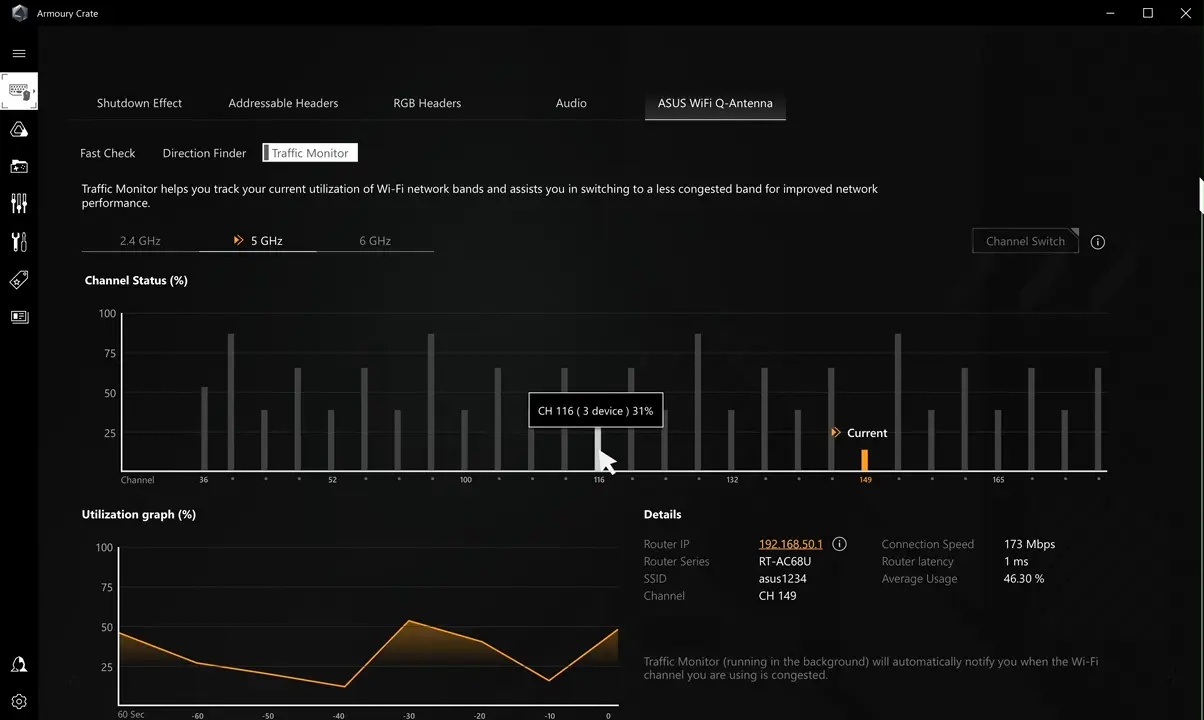1204x720 pixels.
Task: Switch to the 2.4 GHz band
Action: click(x=140, y=241)
